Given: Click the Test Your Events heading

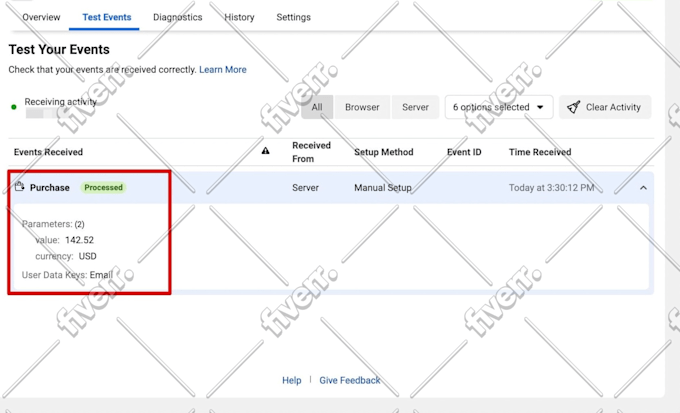Looking at the screenshot, I should pos(59,49).
